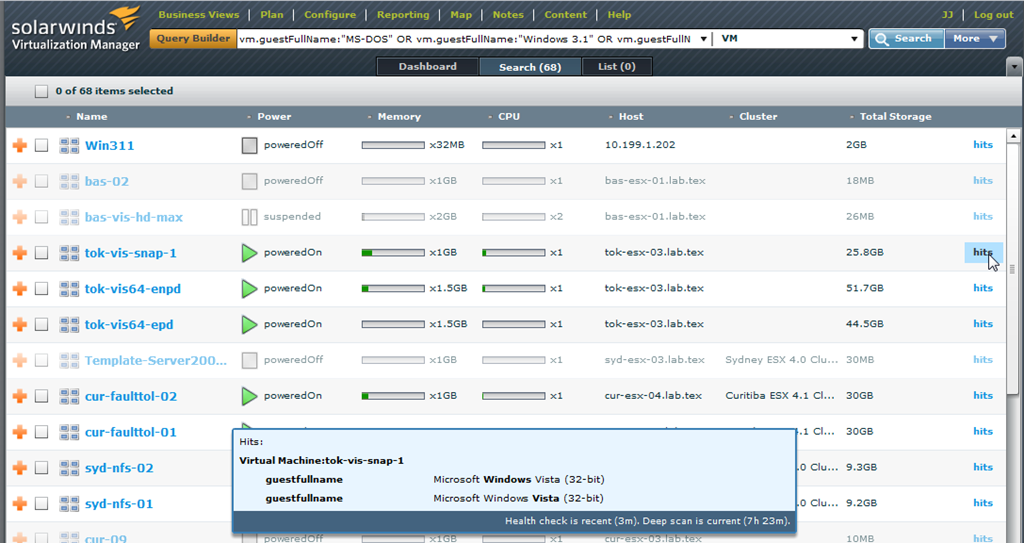The image size is (1024, 543).
Task: Sort the table by Power column
Action: point(274,116)
